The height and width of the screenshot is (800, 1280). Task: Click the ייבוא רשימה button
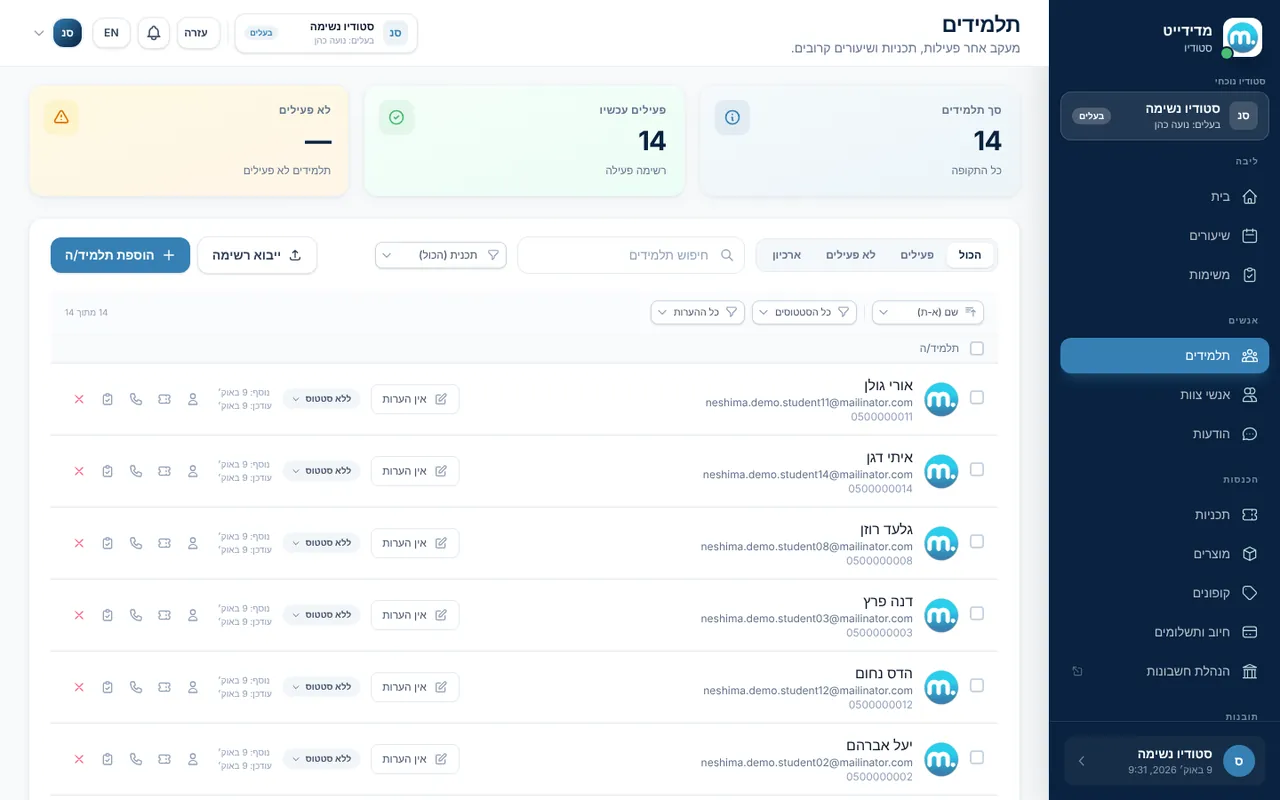pos(257,255)
